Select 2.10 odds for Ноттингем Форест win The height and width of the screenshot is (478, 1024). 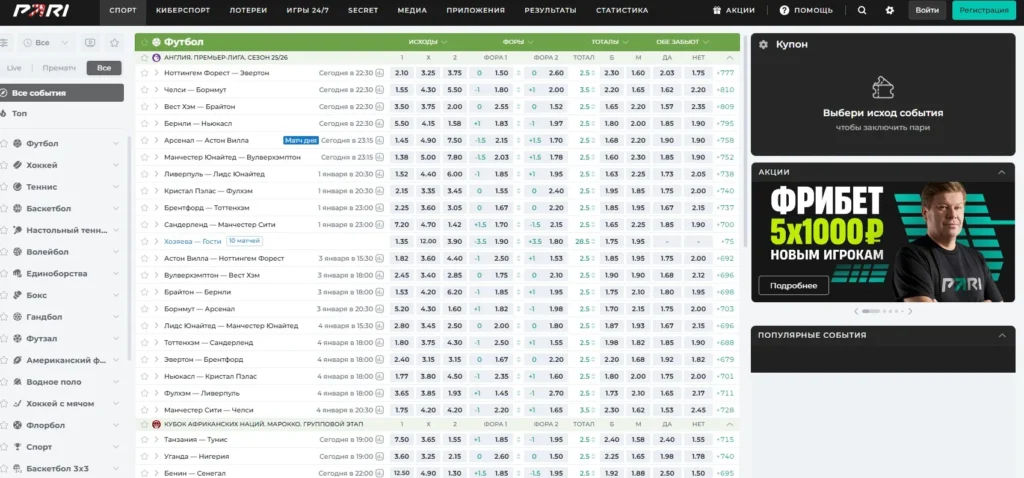[402, 73]
